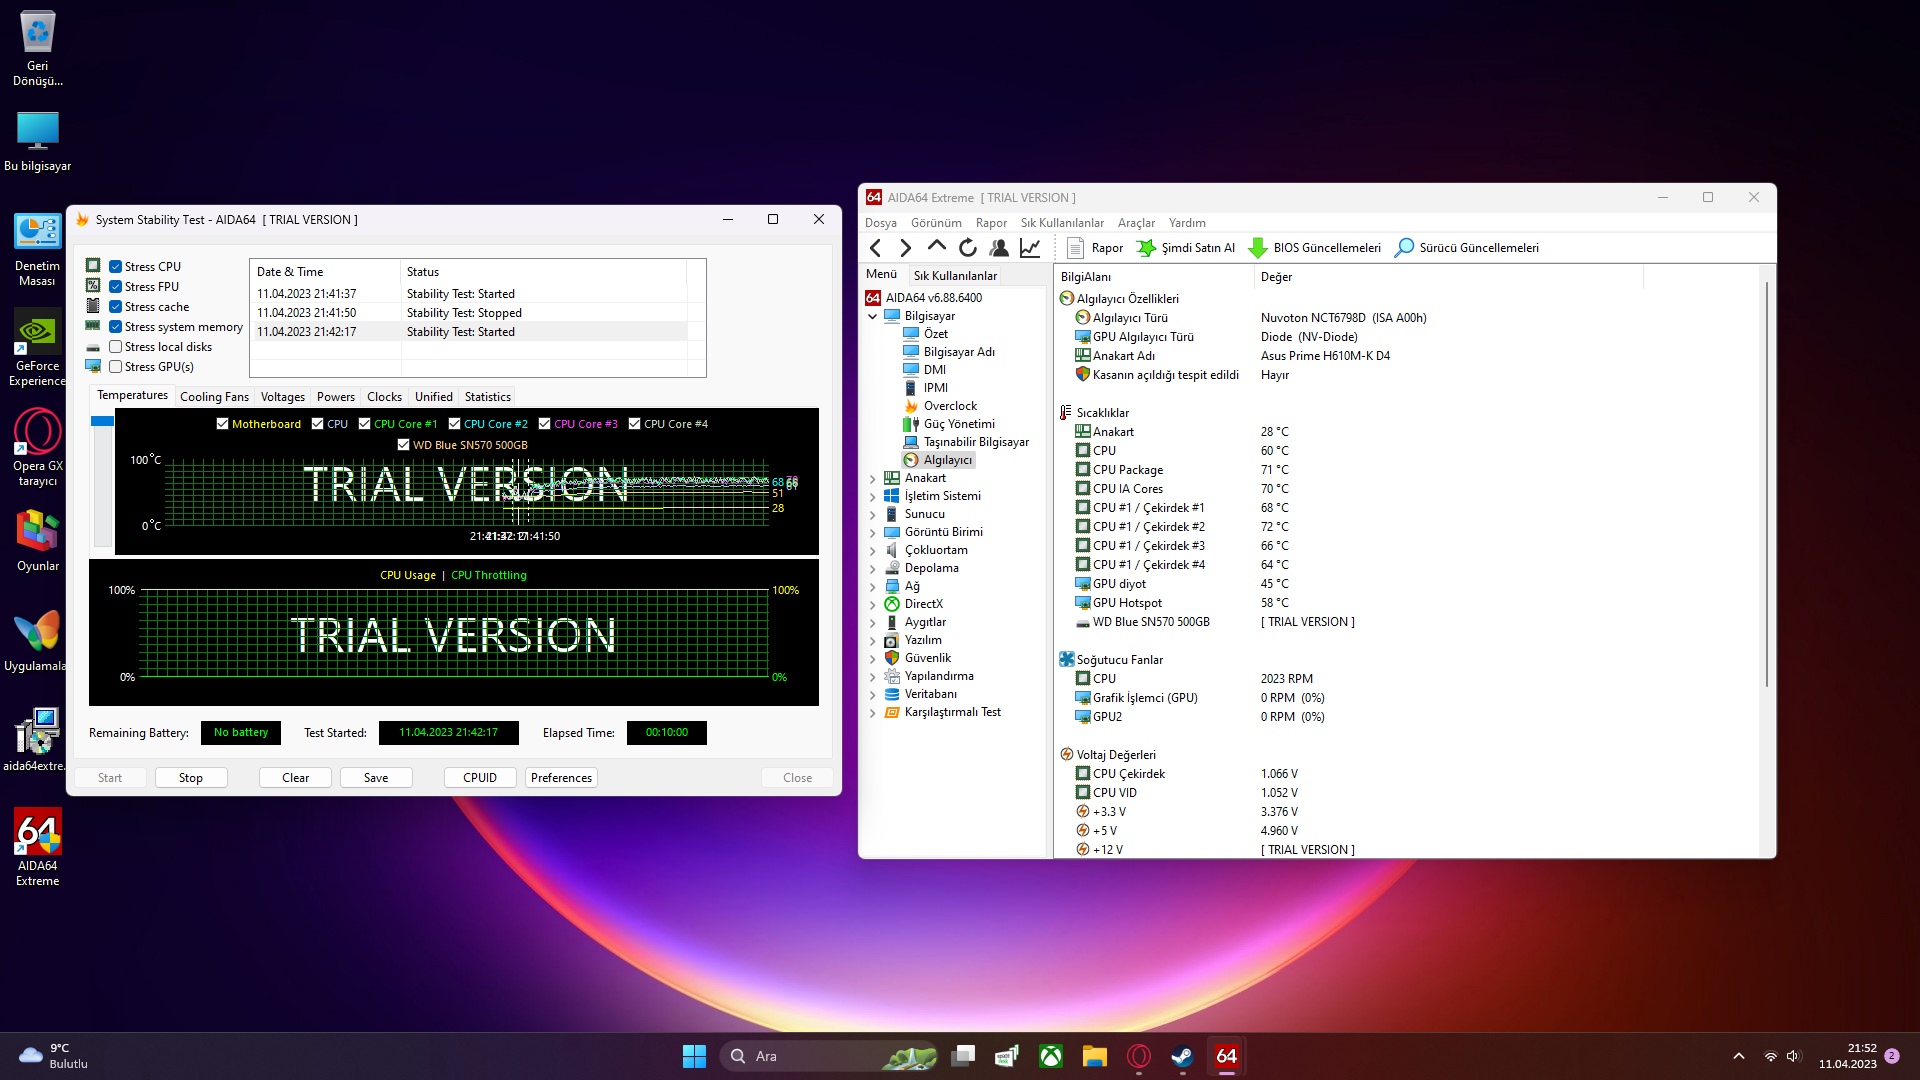The height and width of the screenshot is (1080, 1920).
Task: Toggle Stress FPU checkbox
Action: pyautogui.click(x=116, y=287)
